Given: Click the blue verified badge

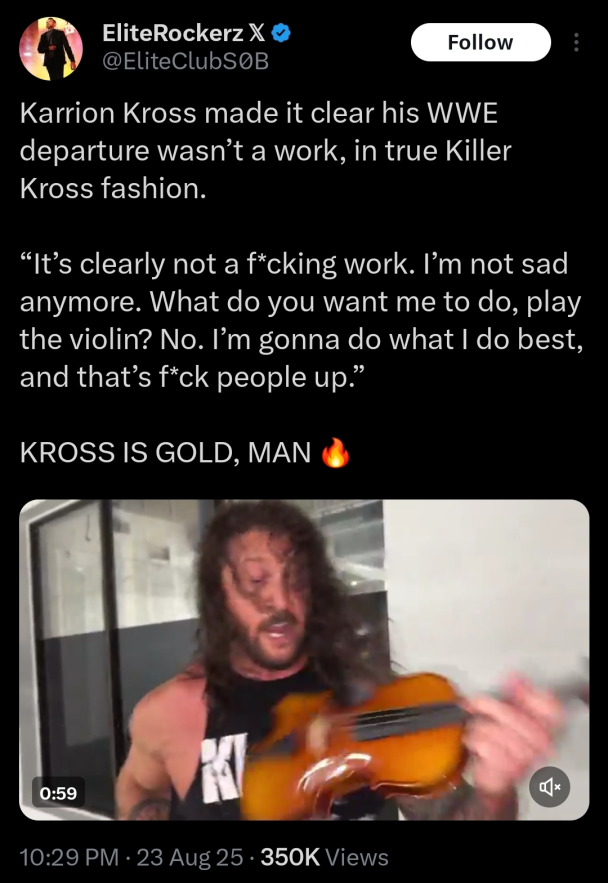Looking at the screenshot, I should tap(281, 34).
